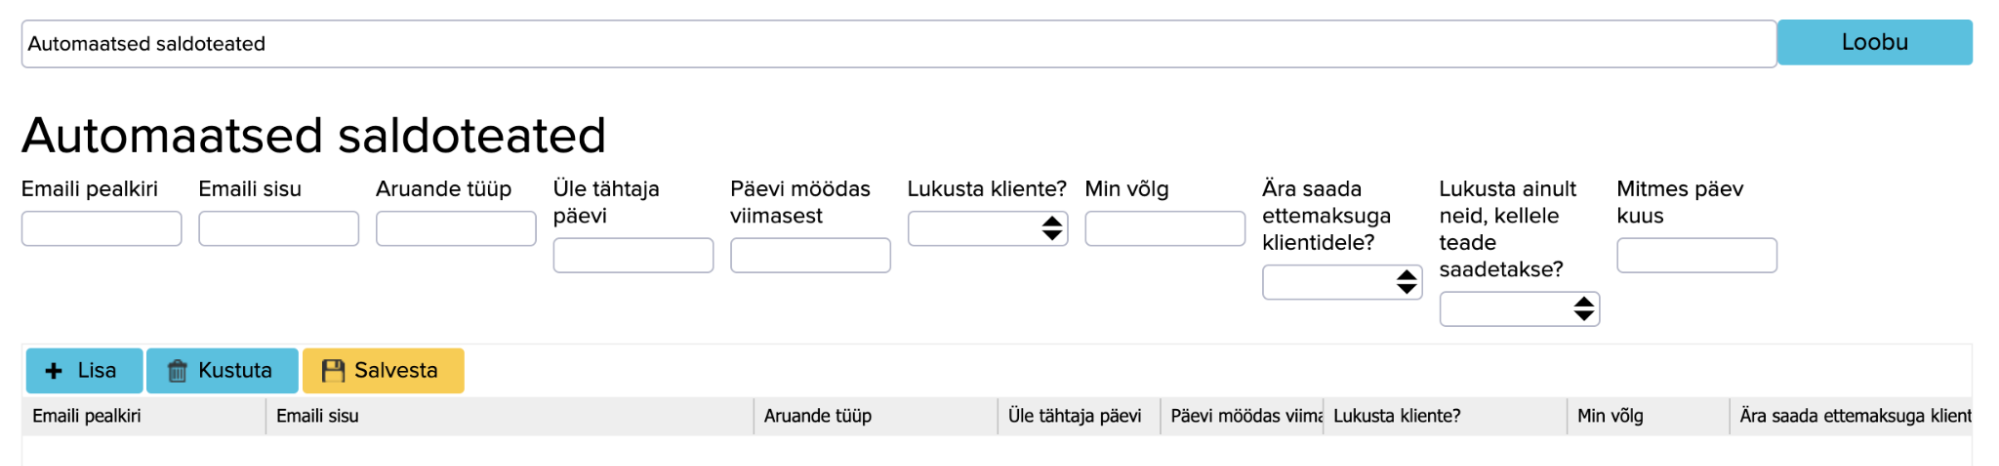The height and width of the screenshot is (466, 1999).
Task: Open the Lukusta kliente? dropdown
Action: [x=987, y=228]
